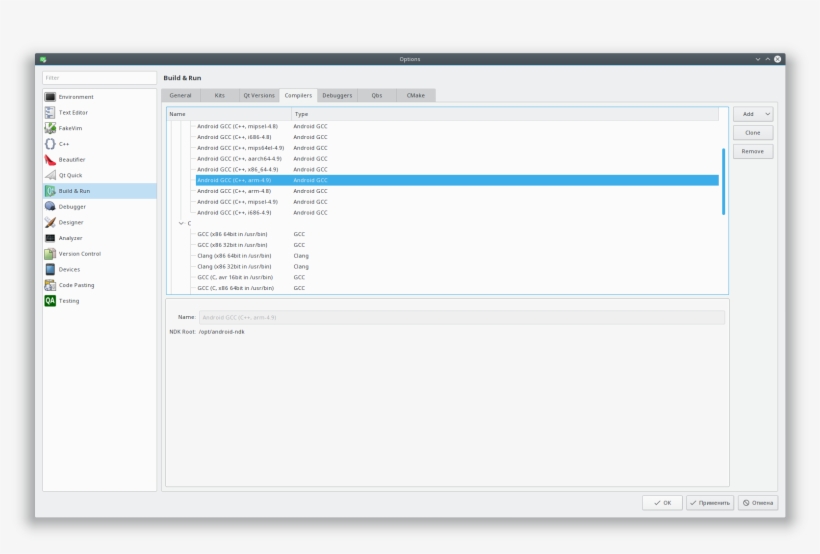Open the Beautifier icon
Screen dimensions: 820x554
[x=50, y=160]
